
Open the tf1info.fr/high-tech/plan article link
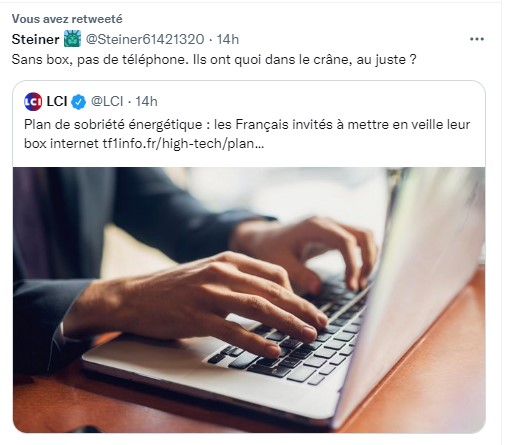pos(183,144)
